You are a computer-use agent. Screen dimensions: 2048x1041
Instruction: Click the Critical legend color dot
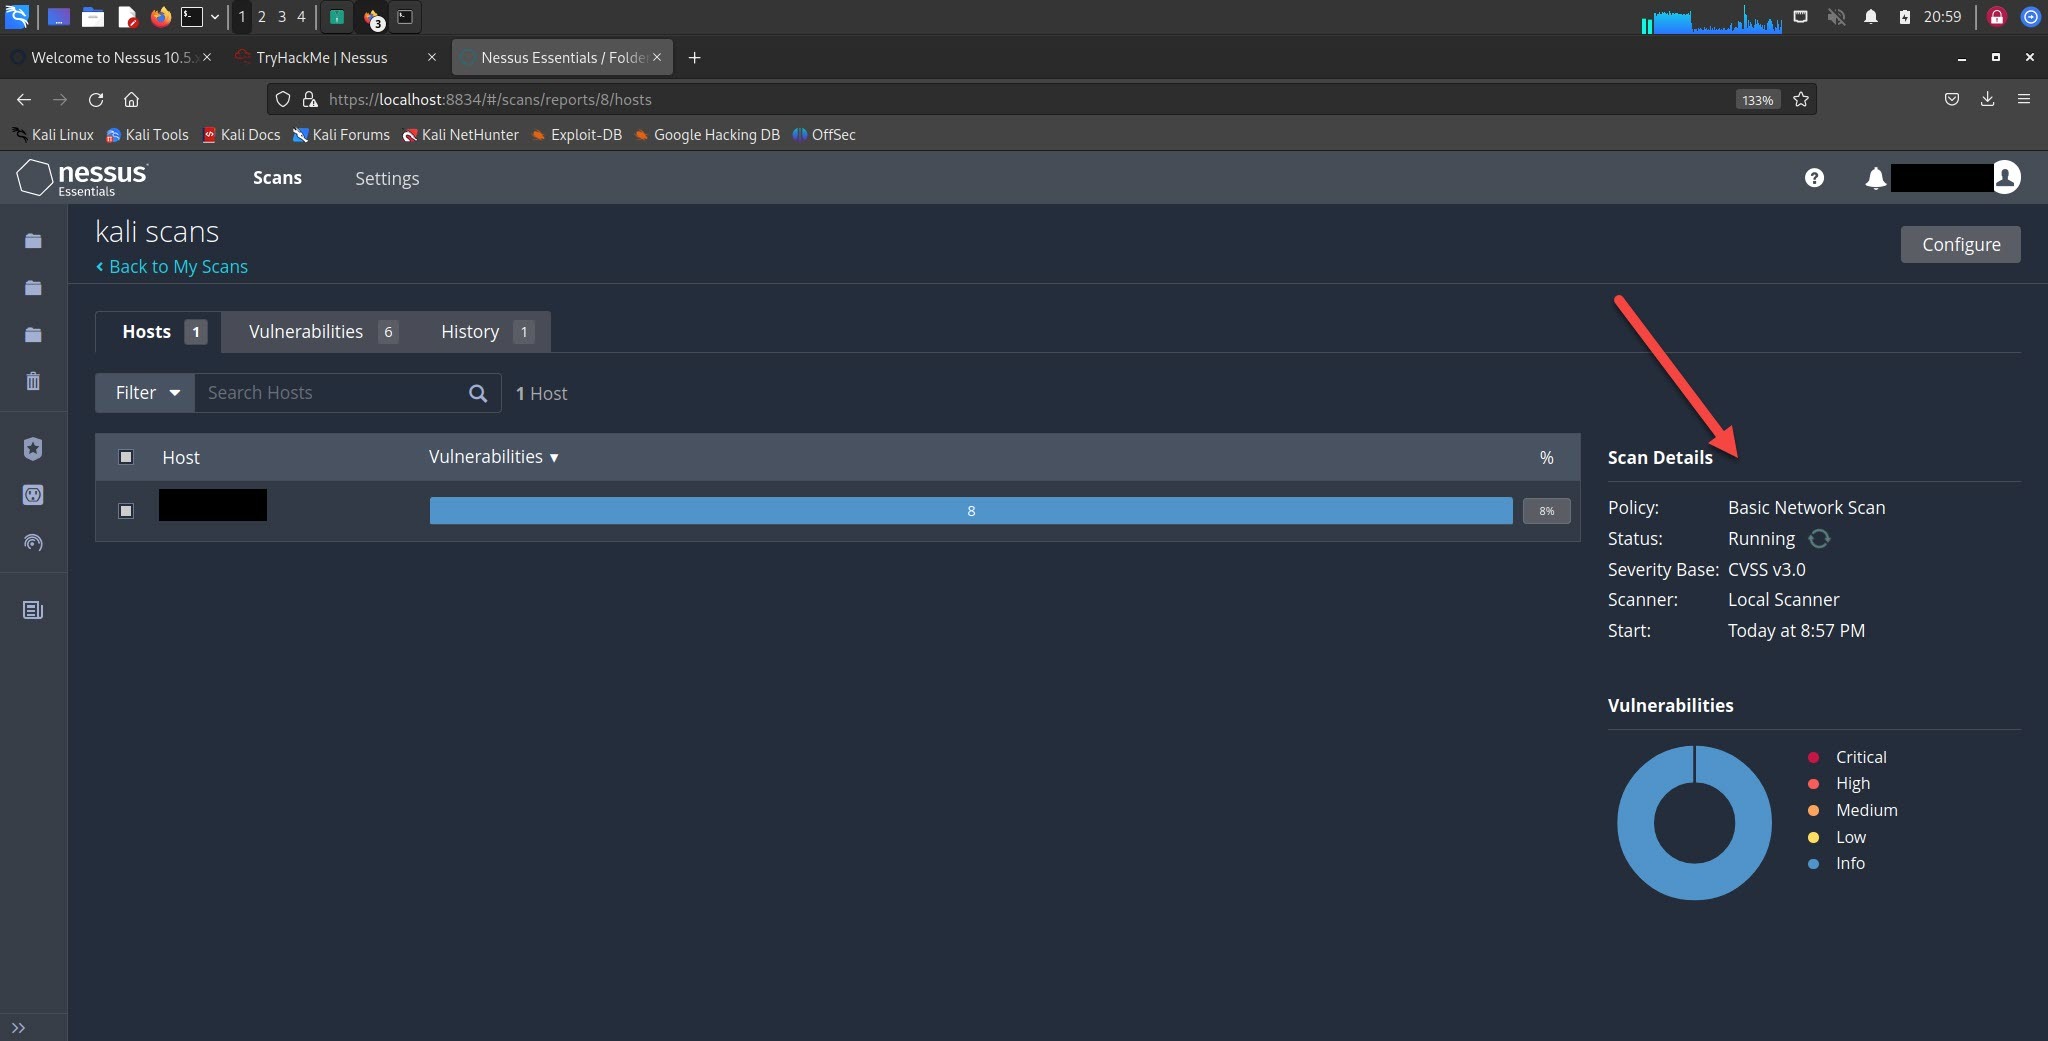pyautogui.click(x=1813, y=757)
